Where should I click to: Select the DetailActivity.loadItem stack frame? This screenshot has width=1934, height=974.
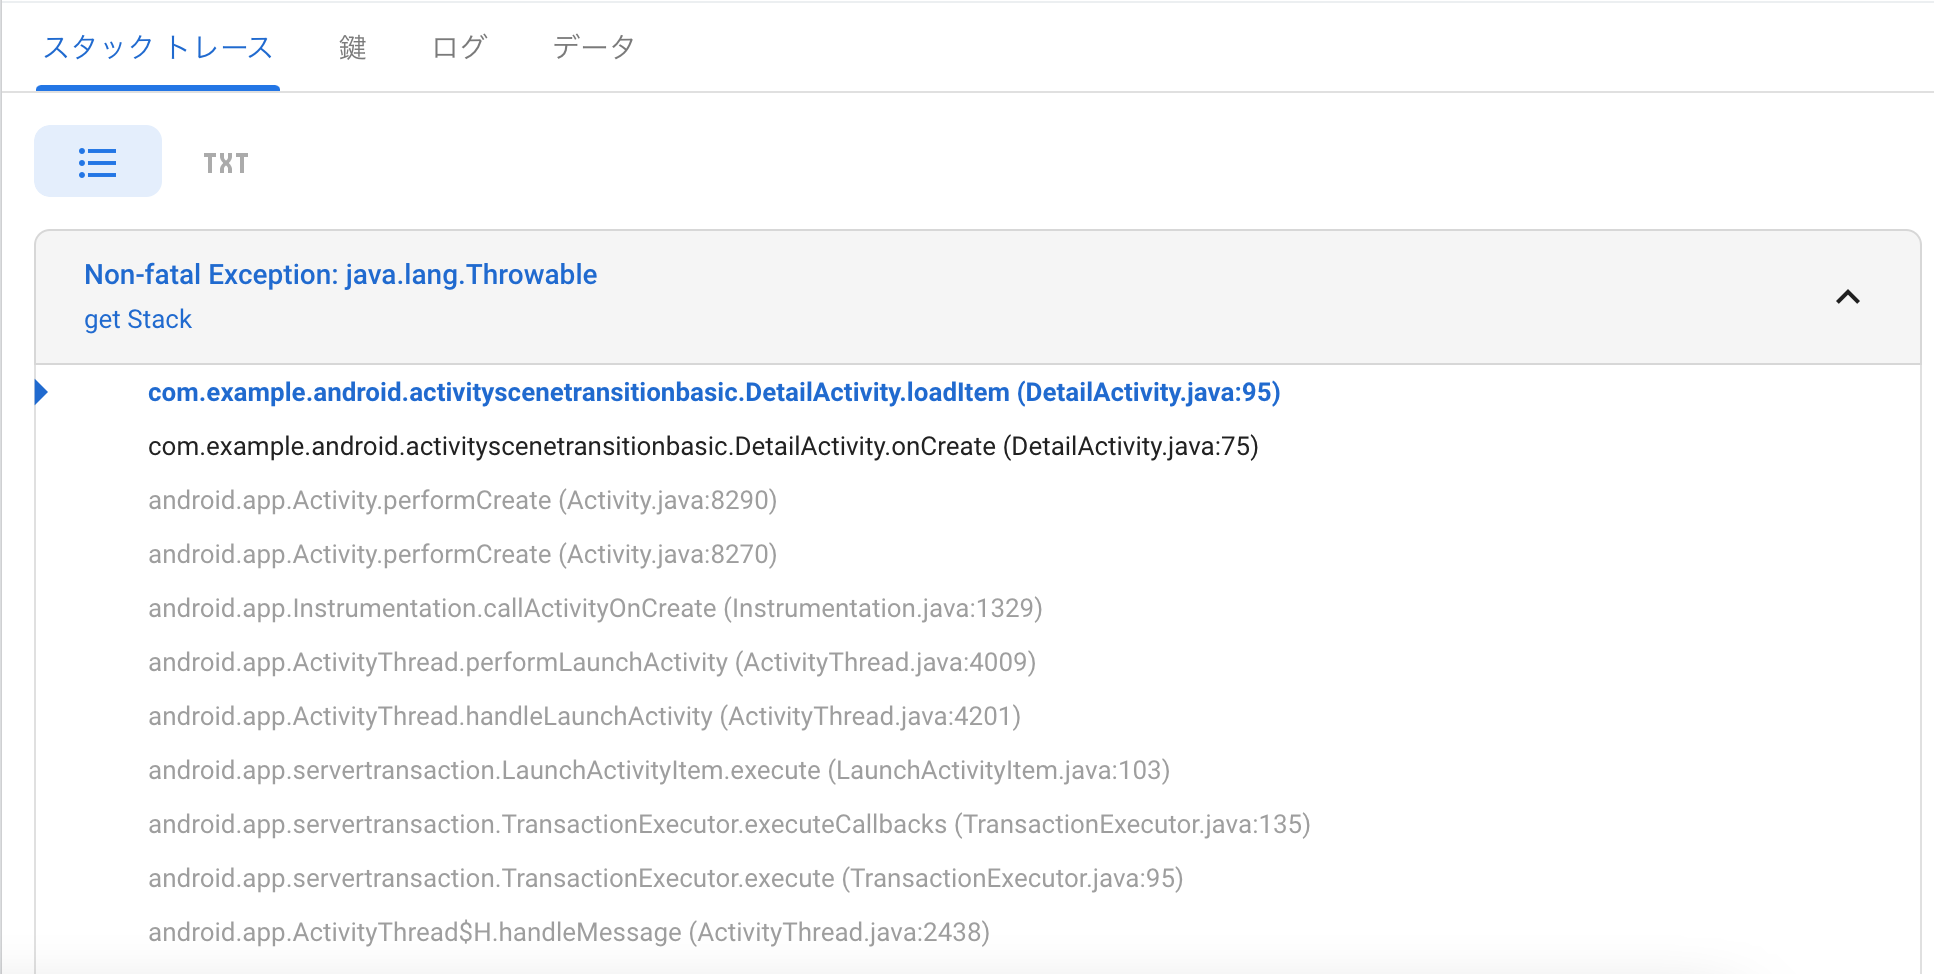[x=714, y=392]
